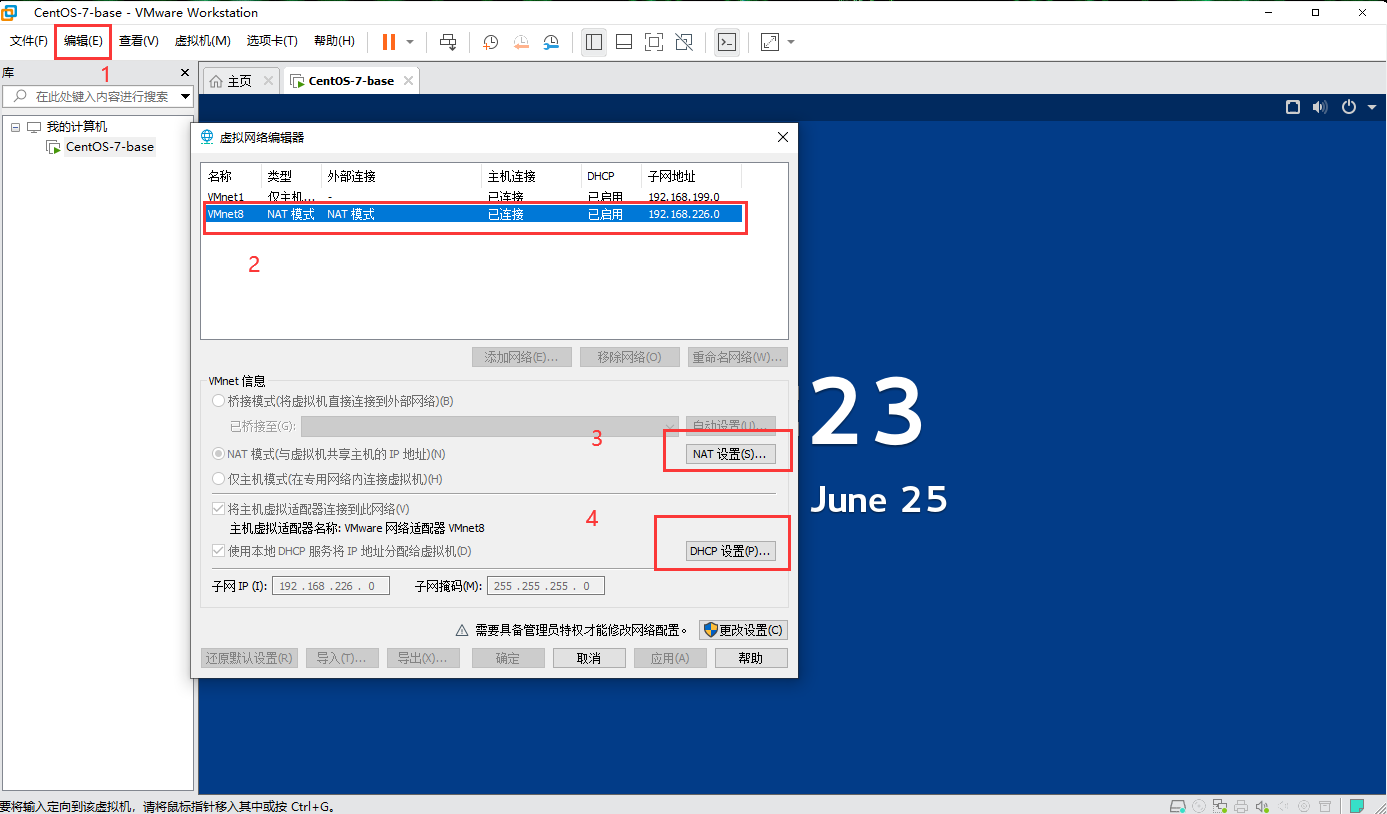Click the stretch guest display icon
Viewport: 1387px width, 814px height.
[x=769, y=42]
